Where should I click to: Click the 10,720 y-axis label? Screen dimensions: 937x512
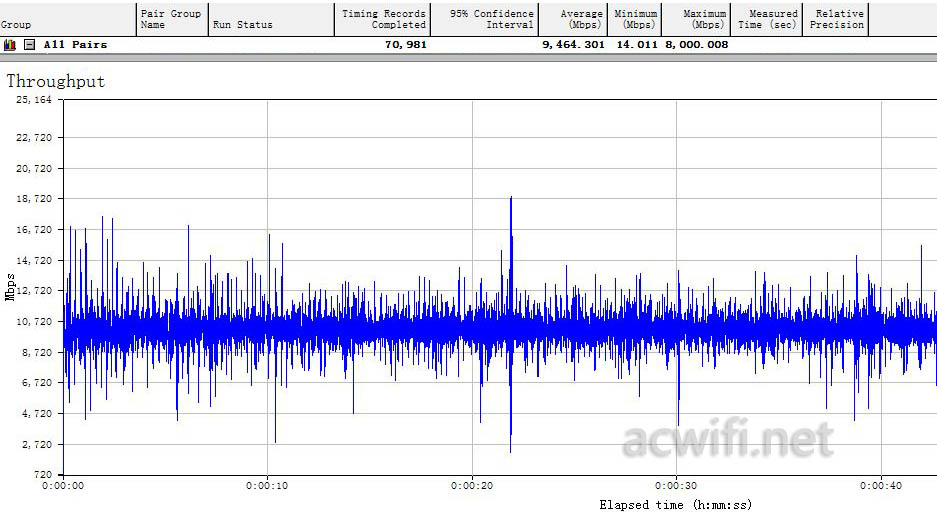pos(34,321)
